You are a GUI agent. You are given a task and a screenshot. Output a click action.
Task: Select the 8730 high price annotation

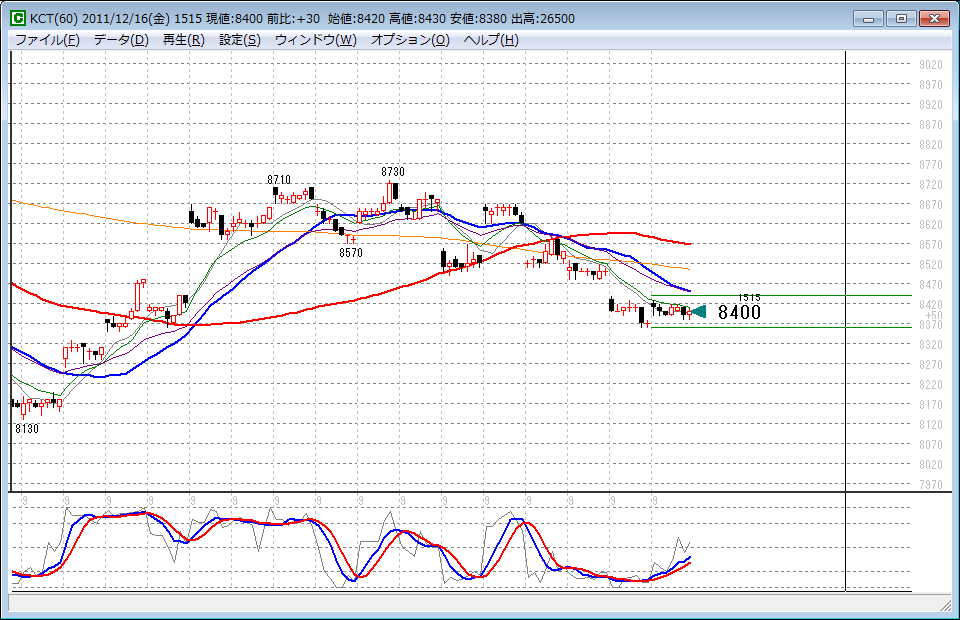(x=392, y=172)
